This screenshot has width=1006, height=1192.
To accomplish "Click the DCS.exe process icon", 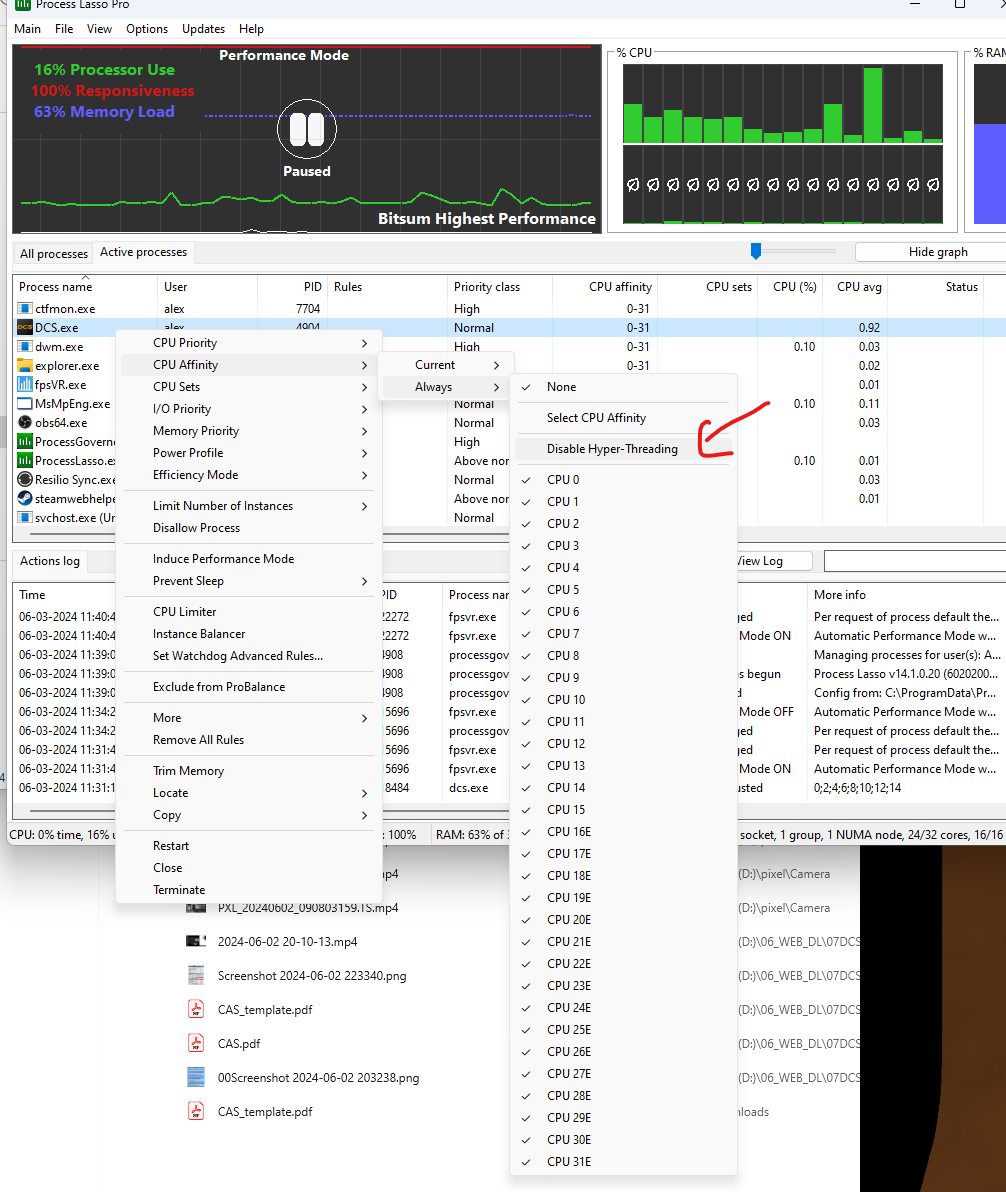I will (x=24, y=328).
